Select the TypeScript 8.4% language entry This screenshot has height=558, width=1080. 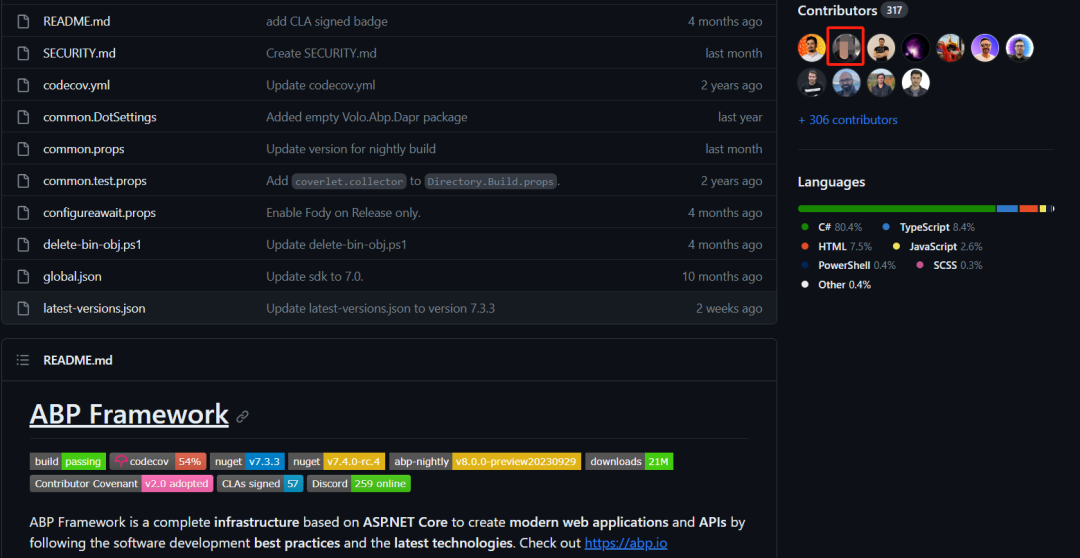928,227
